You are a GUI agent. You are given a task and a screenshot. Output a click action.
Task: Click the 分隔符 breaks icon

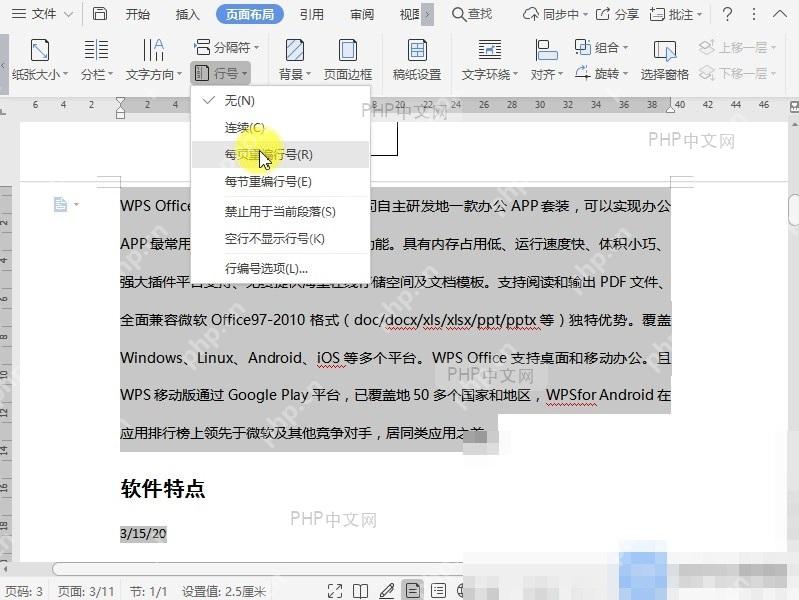click(202, 47)
